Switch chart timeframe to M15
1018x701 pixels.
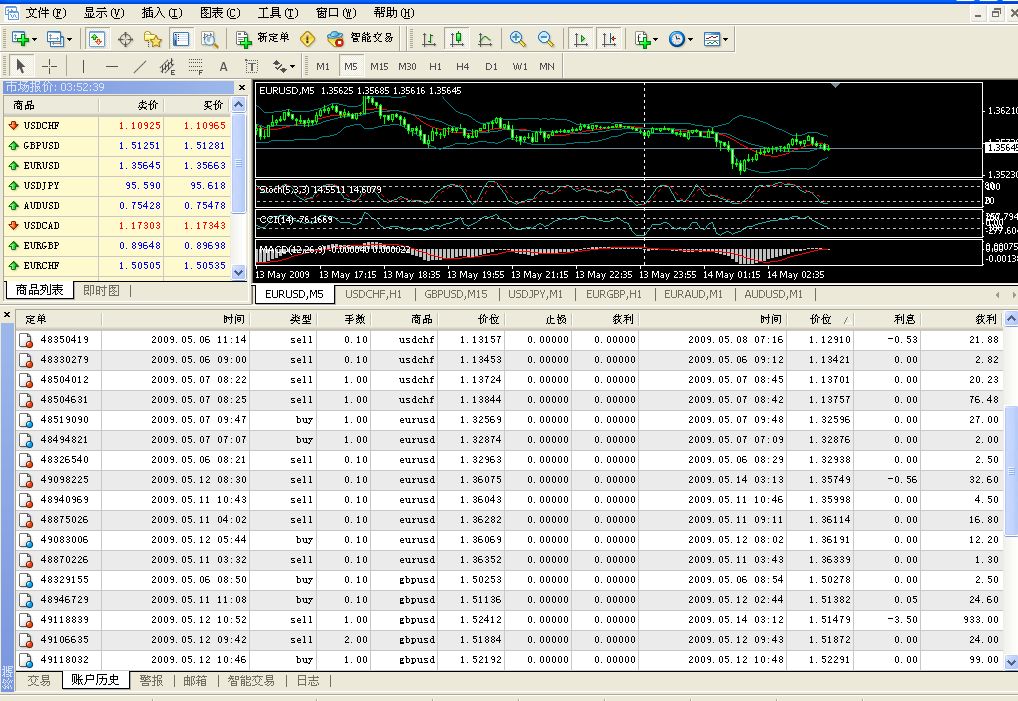379,66
